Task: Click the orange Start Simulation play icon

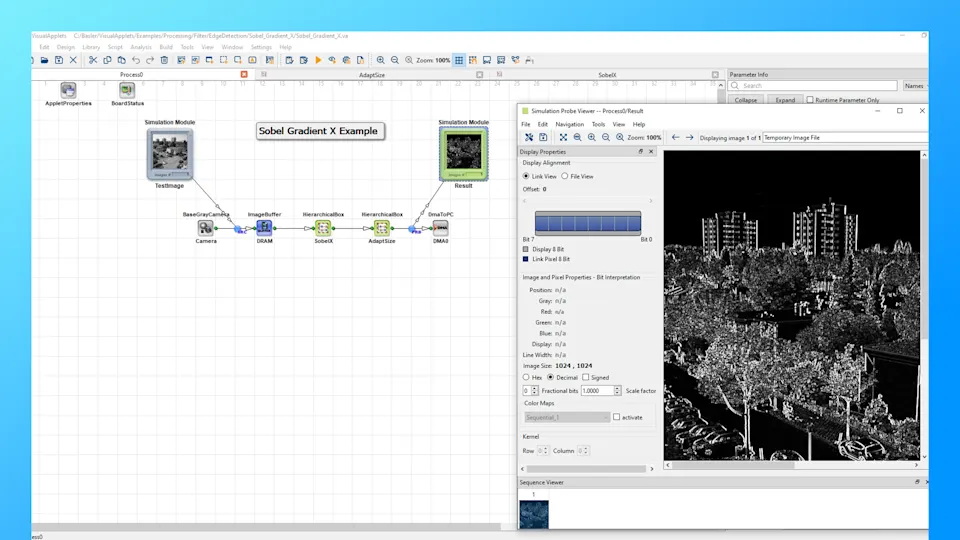Action: click(x=318, y=60)
